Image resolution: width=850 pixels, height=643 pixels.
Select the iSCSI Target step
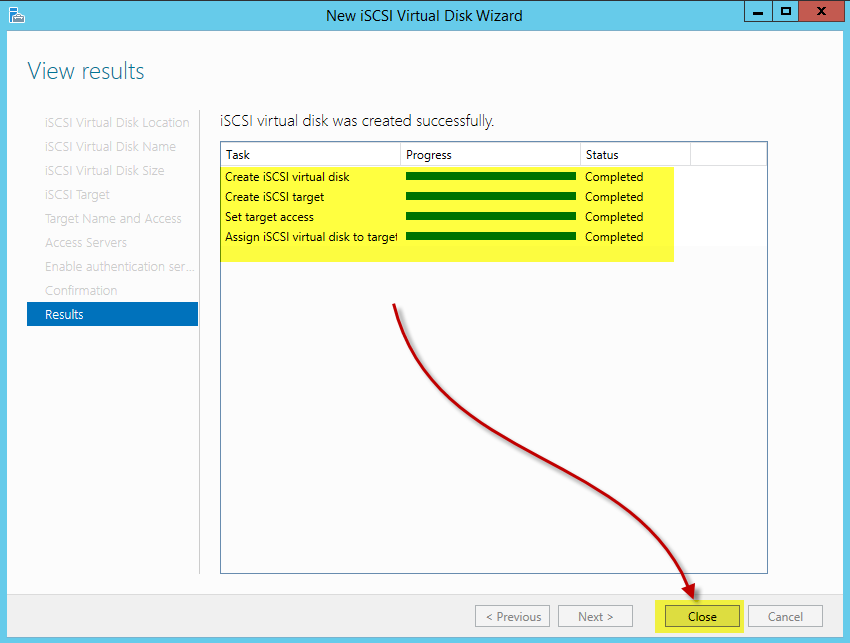[x=77, y=194]
